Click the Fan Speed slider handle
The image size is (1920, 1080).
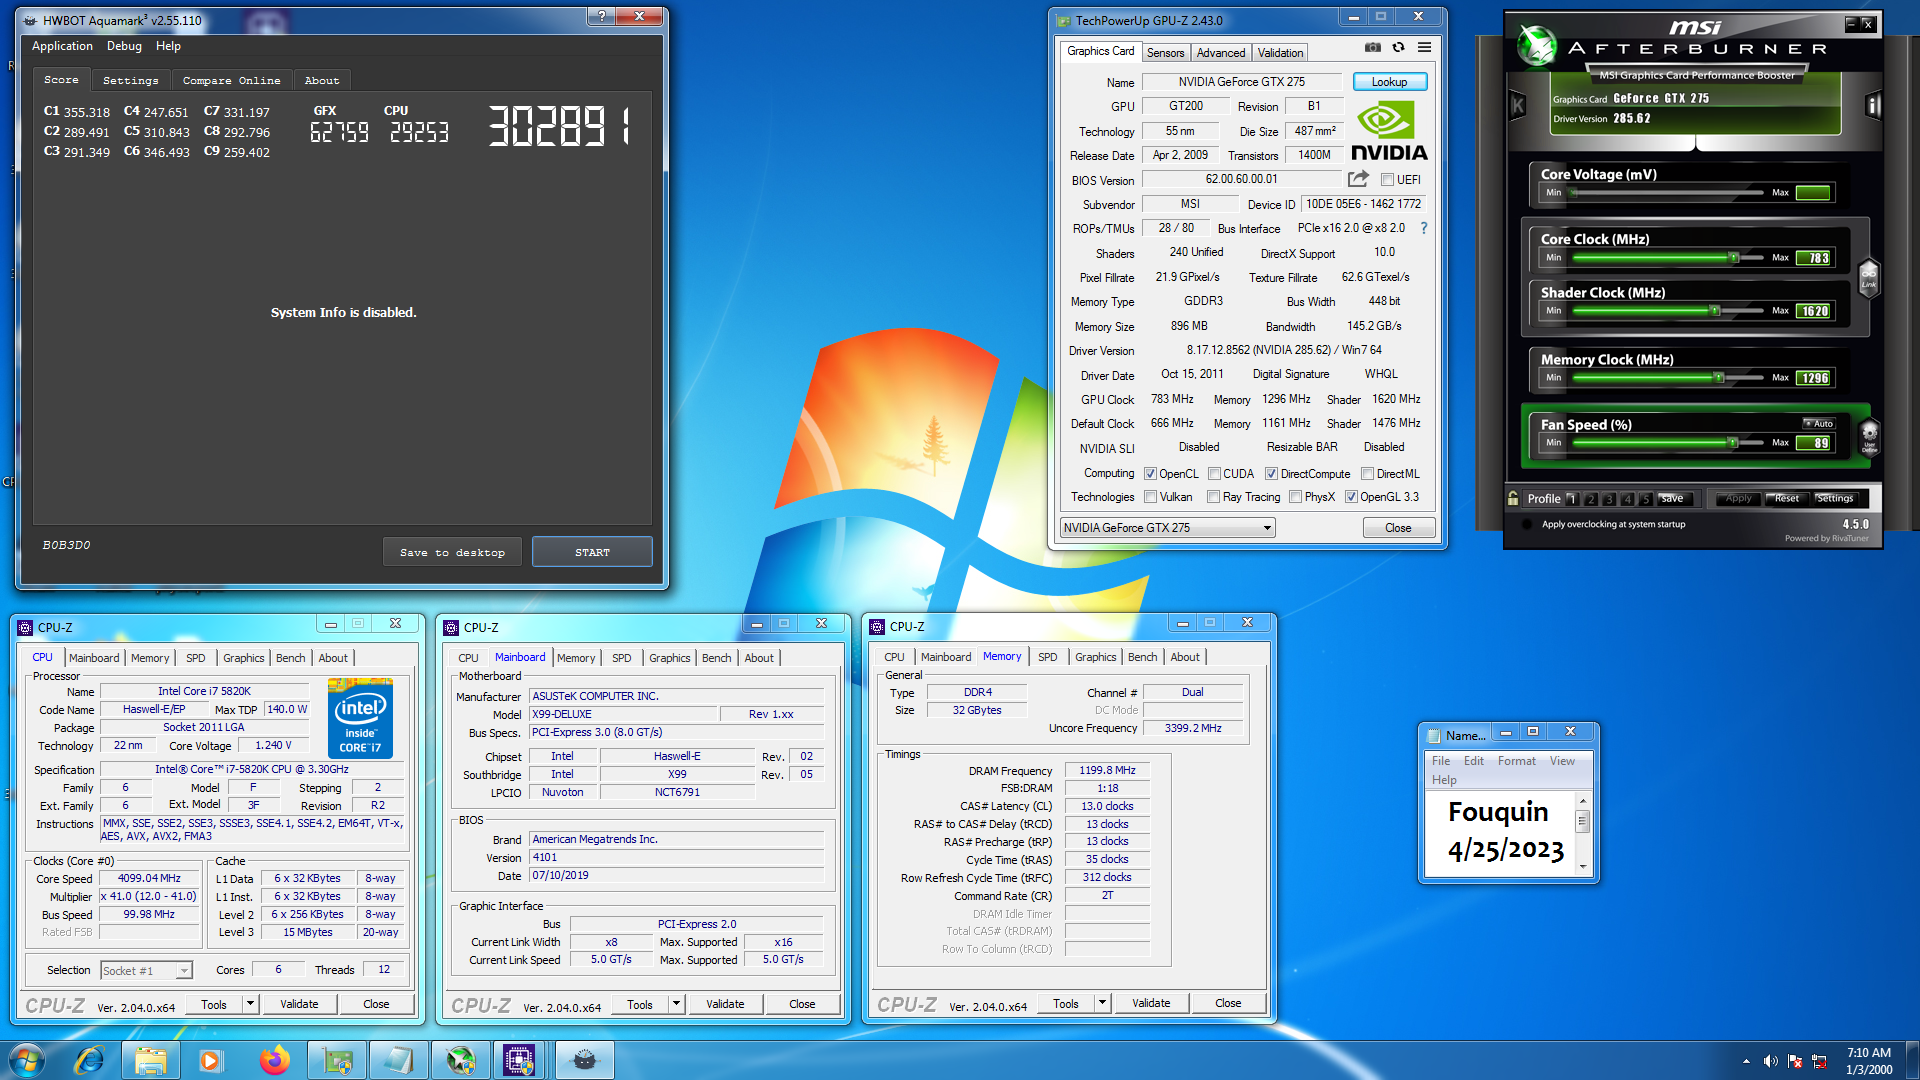[1733, 443]
